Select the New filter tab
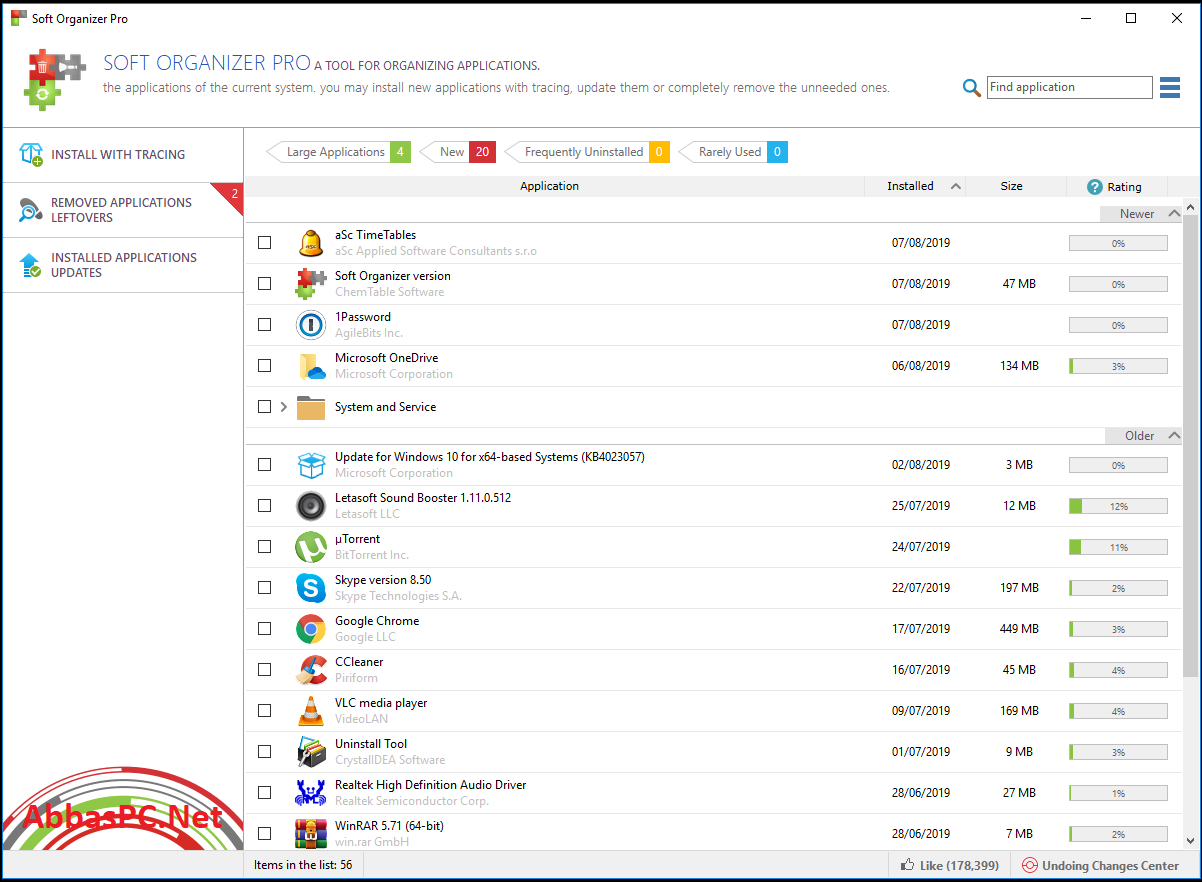The width and height of the screenshot is (1202, 882). [457, 152]
